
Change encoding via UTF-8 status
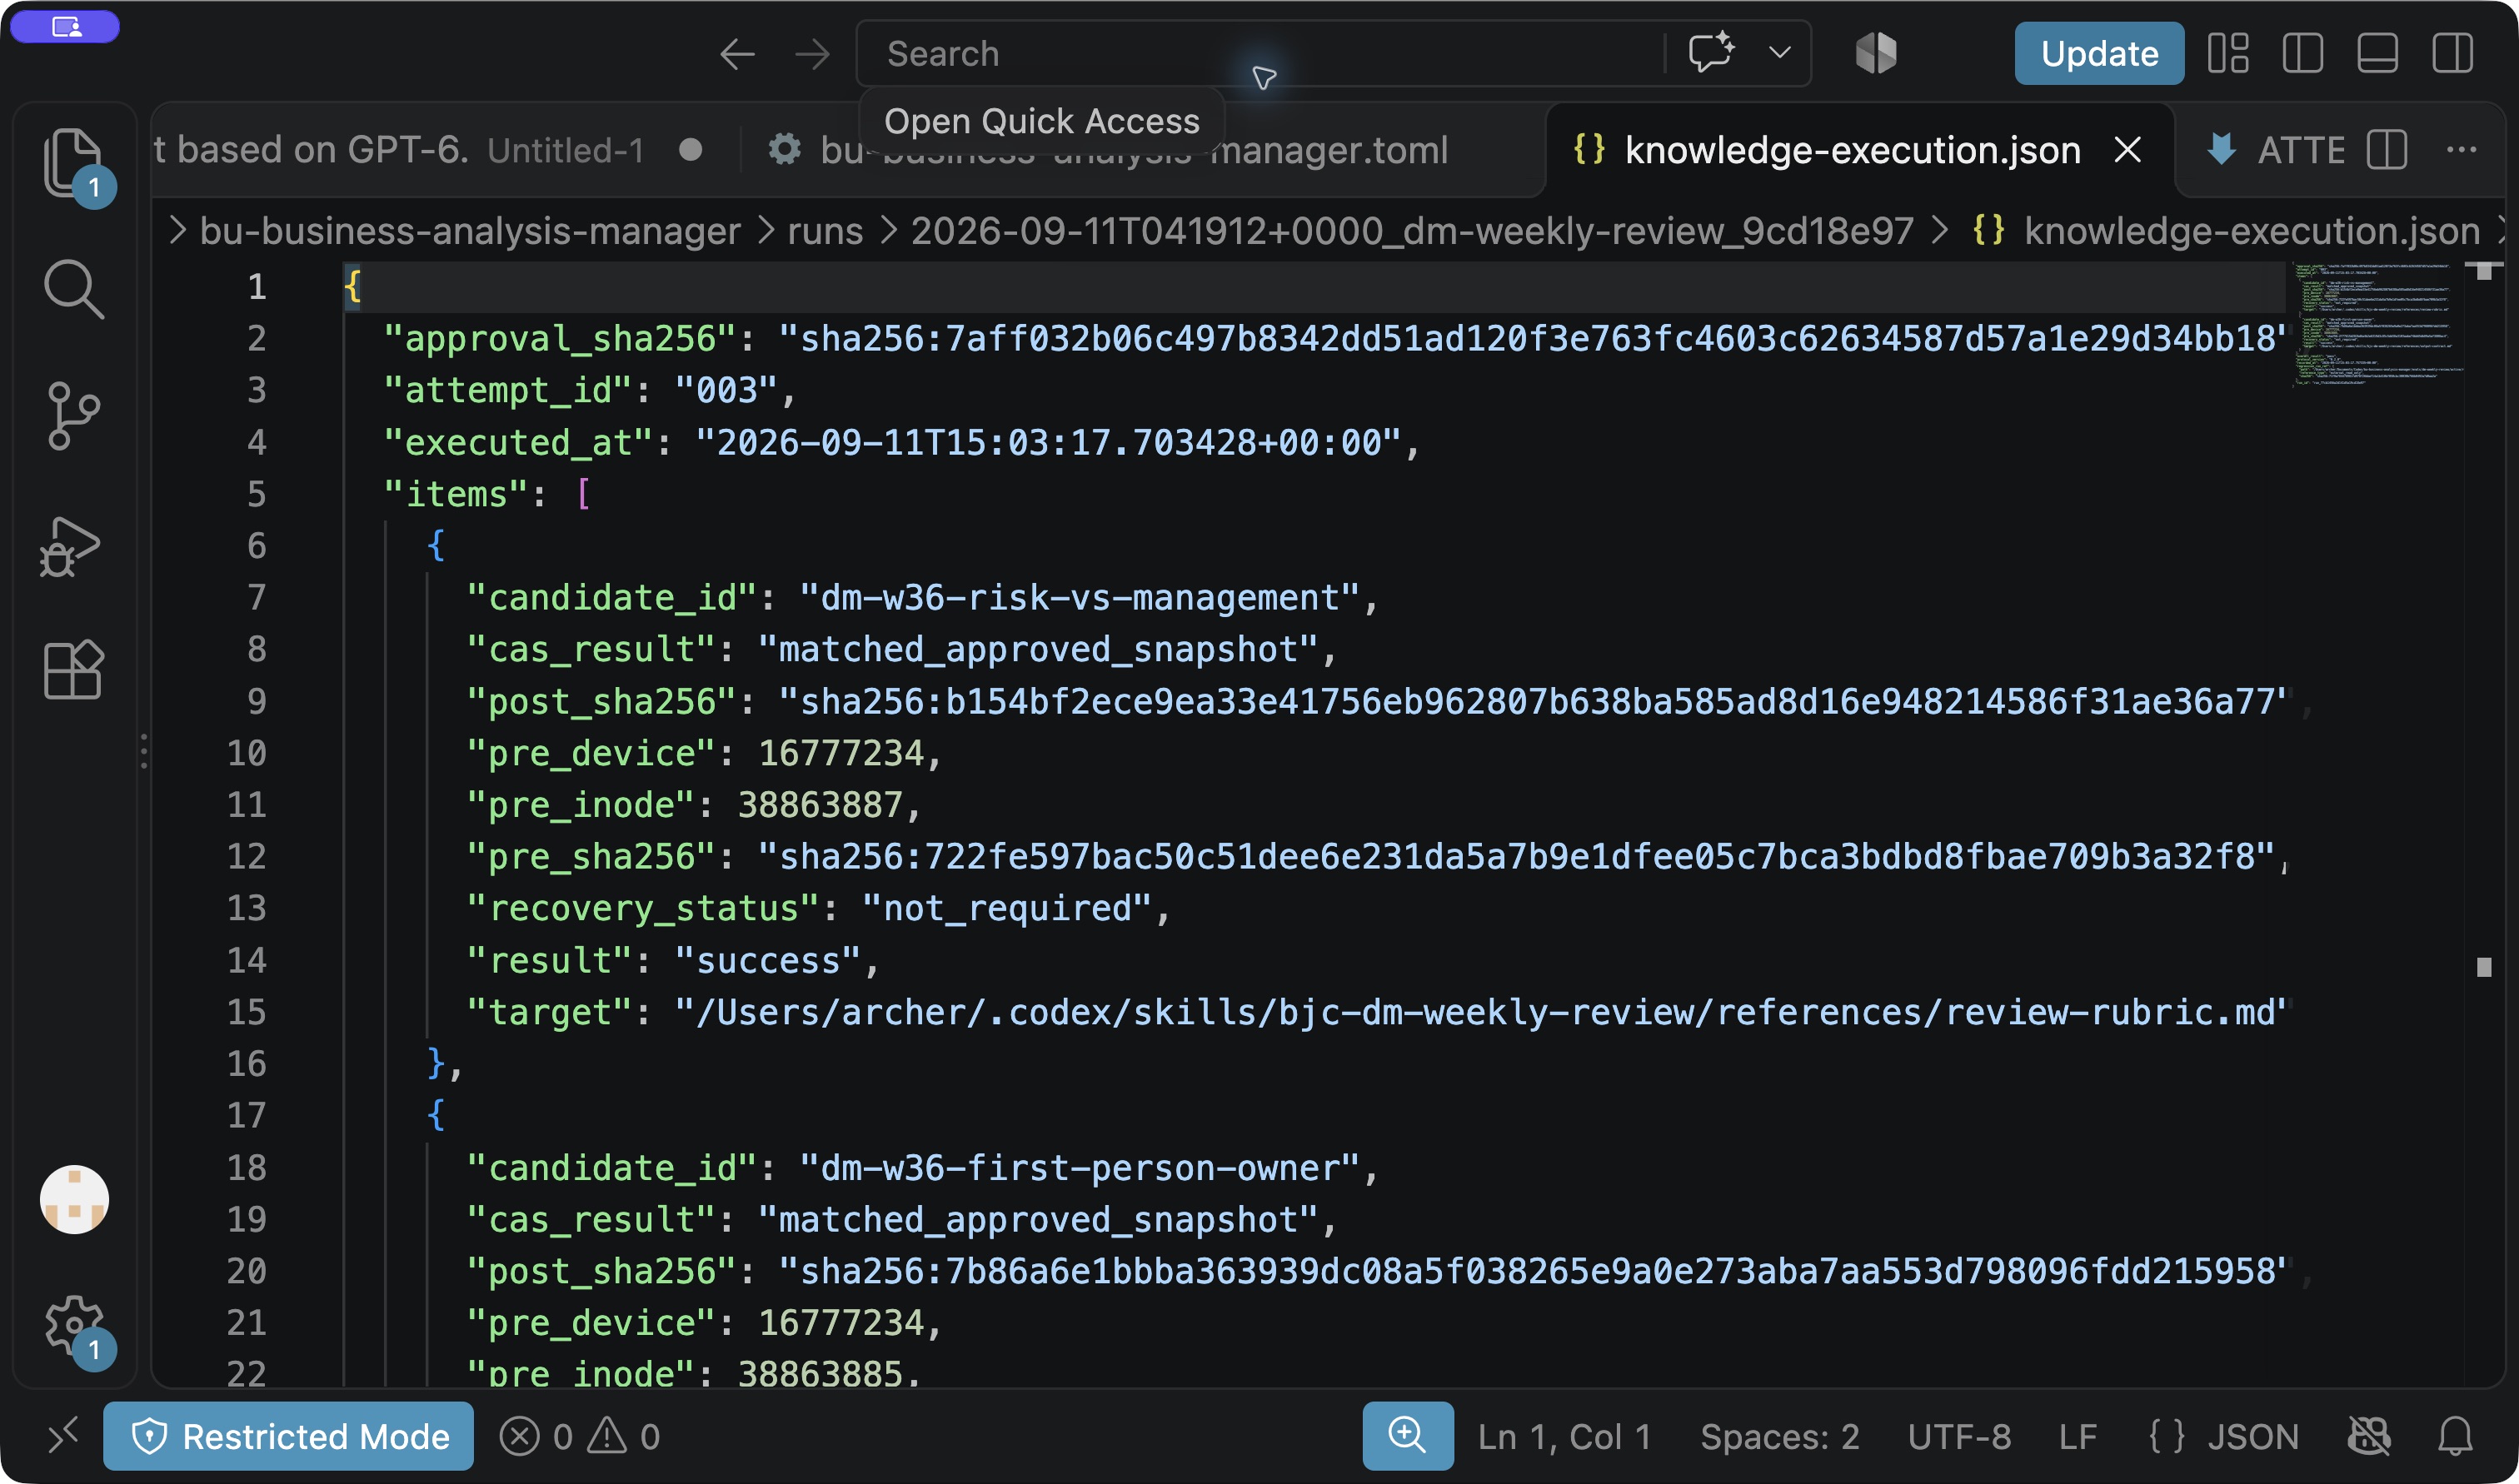[1958, 1436]
